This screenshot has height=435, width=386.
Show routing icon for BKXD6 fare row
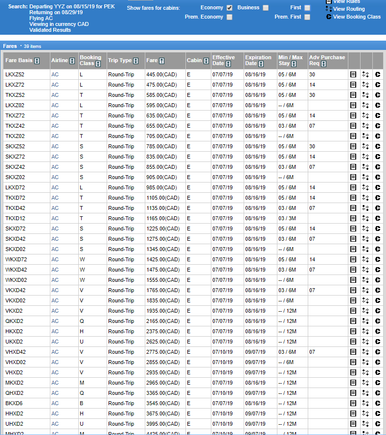(x=365, y=403)
